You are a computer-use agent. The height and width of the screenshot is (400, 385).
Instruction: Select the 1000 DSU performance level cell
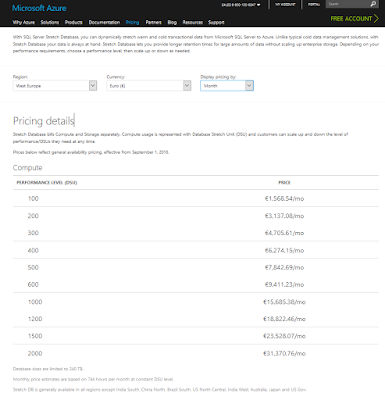35,302
